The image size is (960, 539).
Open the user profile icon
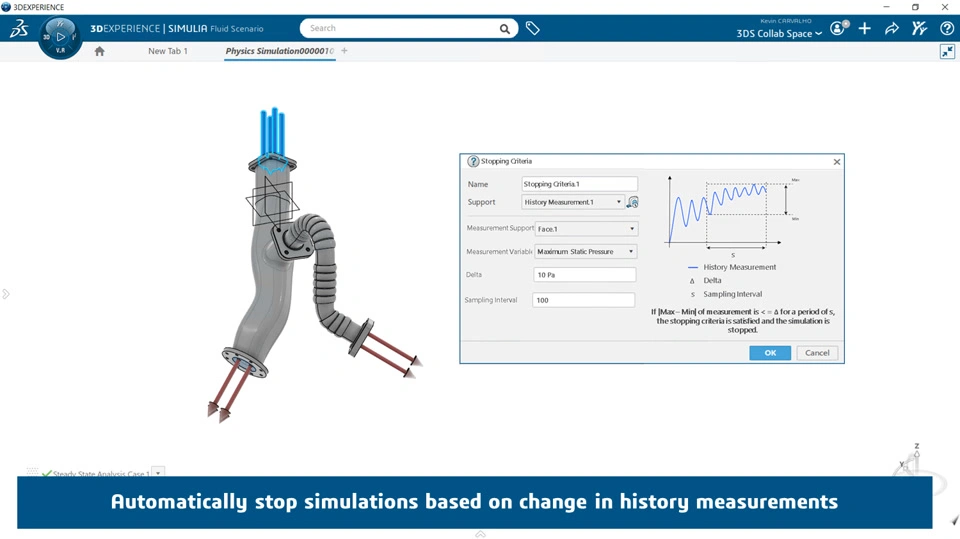[837, 29]
